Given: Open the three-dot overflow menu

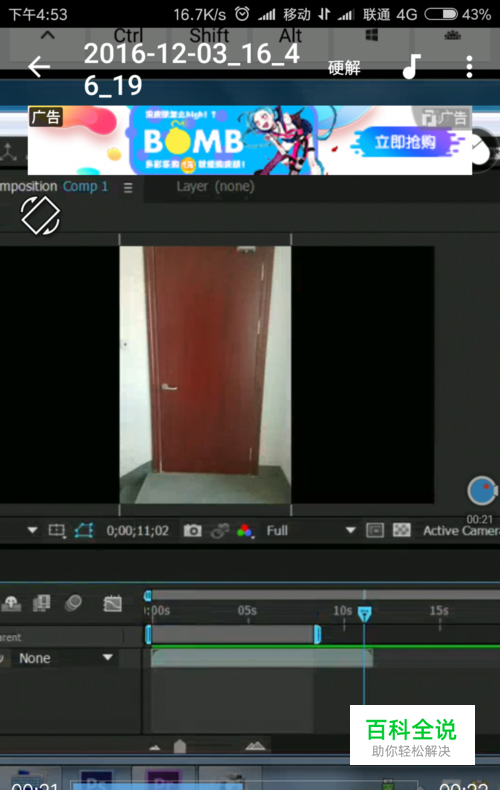Looking at the screenshot, I should click(469, 67).
